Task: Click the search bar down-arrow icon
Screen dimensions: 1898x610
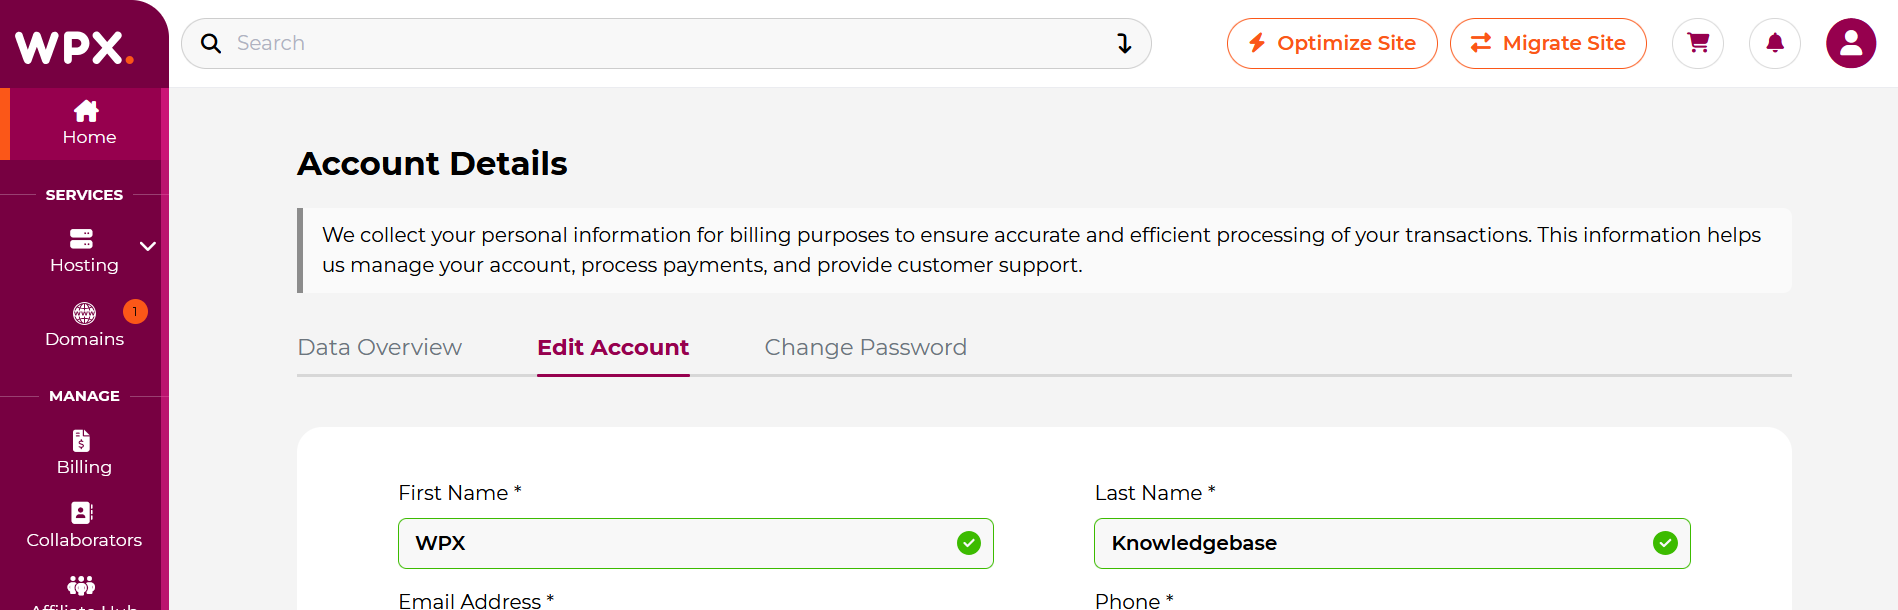Action: 1124,43
